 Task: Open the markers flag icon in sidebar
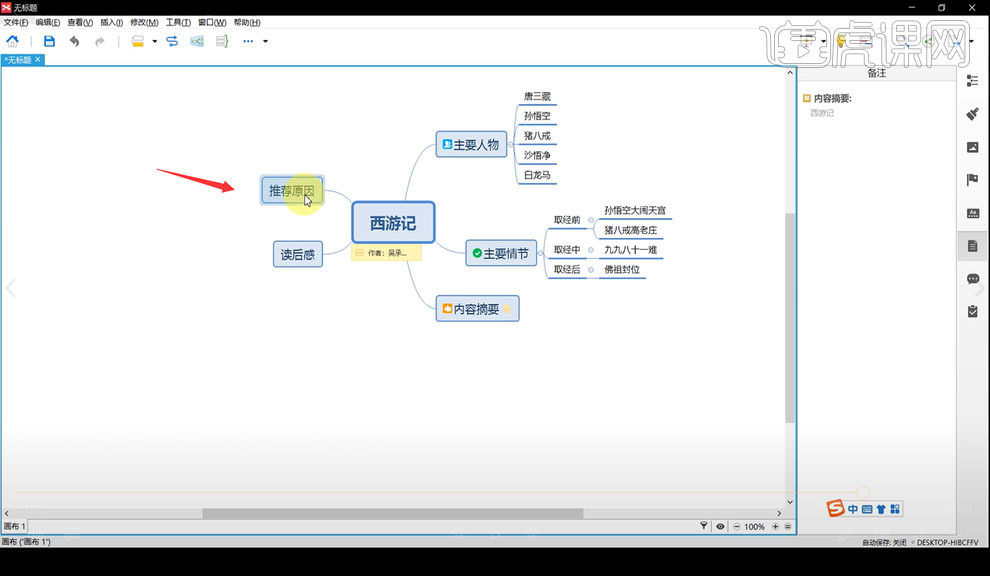[972, 180]
